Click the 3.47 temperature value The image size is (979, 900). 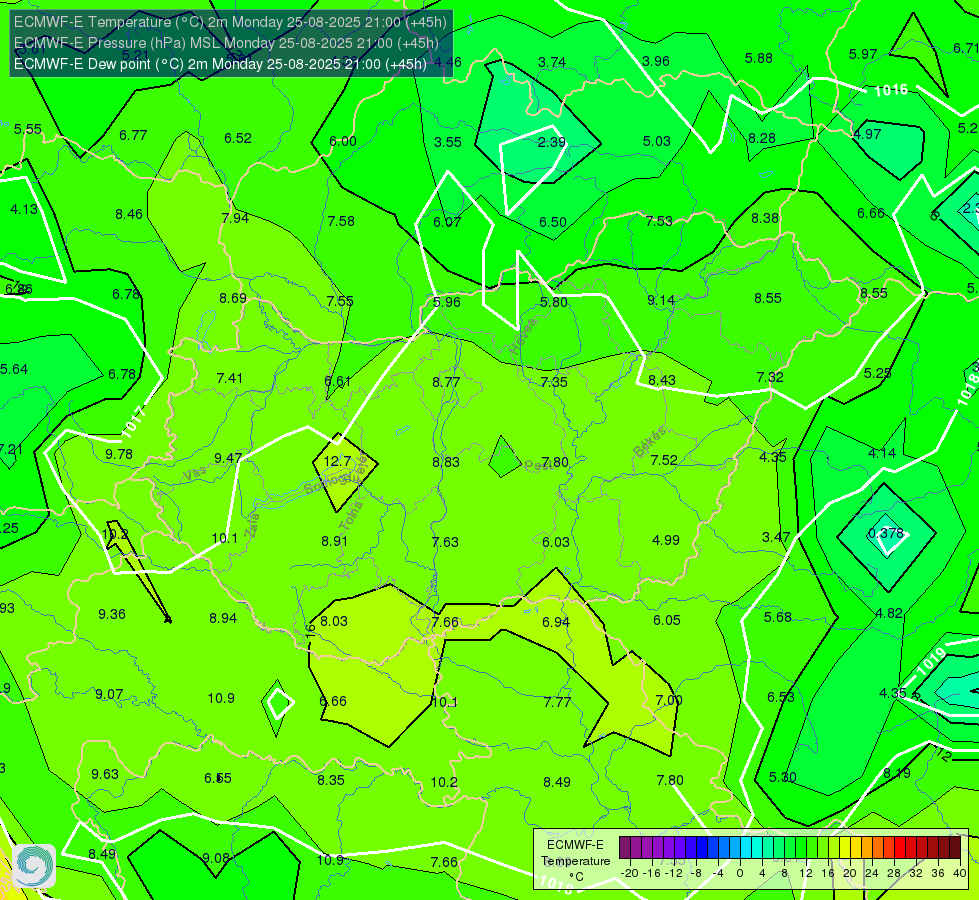(775, 537)
